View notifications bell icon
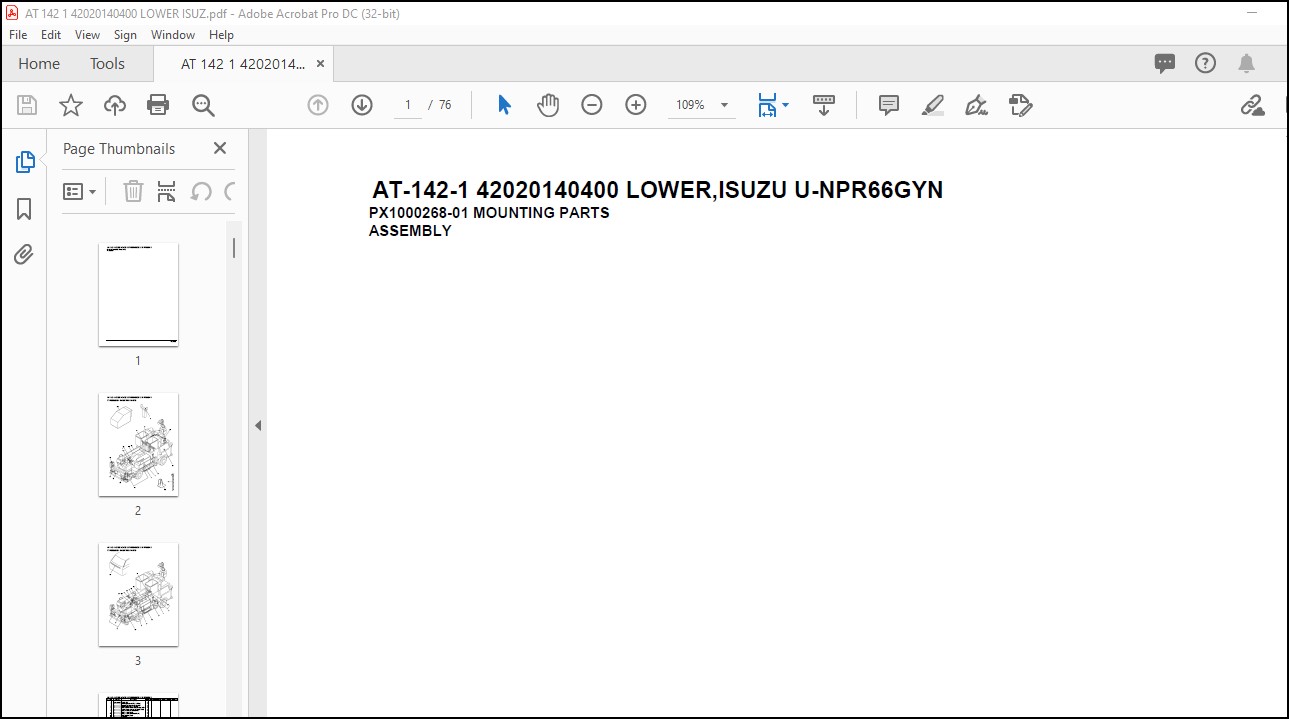This screenshot has height=719, width=1289. (1246, 63)
